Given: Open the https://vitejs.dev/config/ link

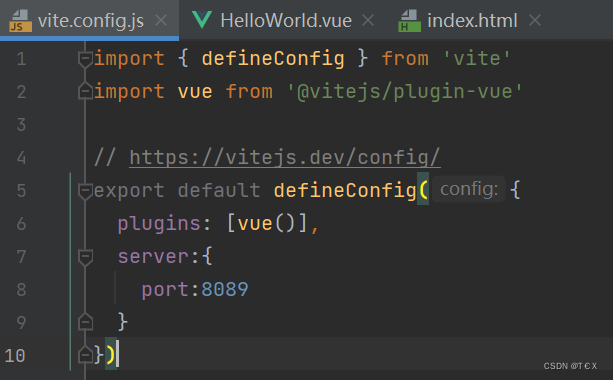Looking at the screenshot, I should pyautogui.click(x=285, y=158).
